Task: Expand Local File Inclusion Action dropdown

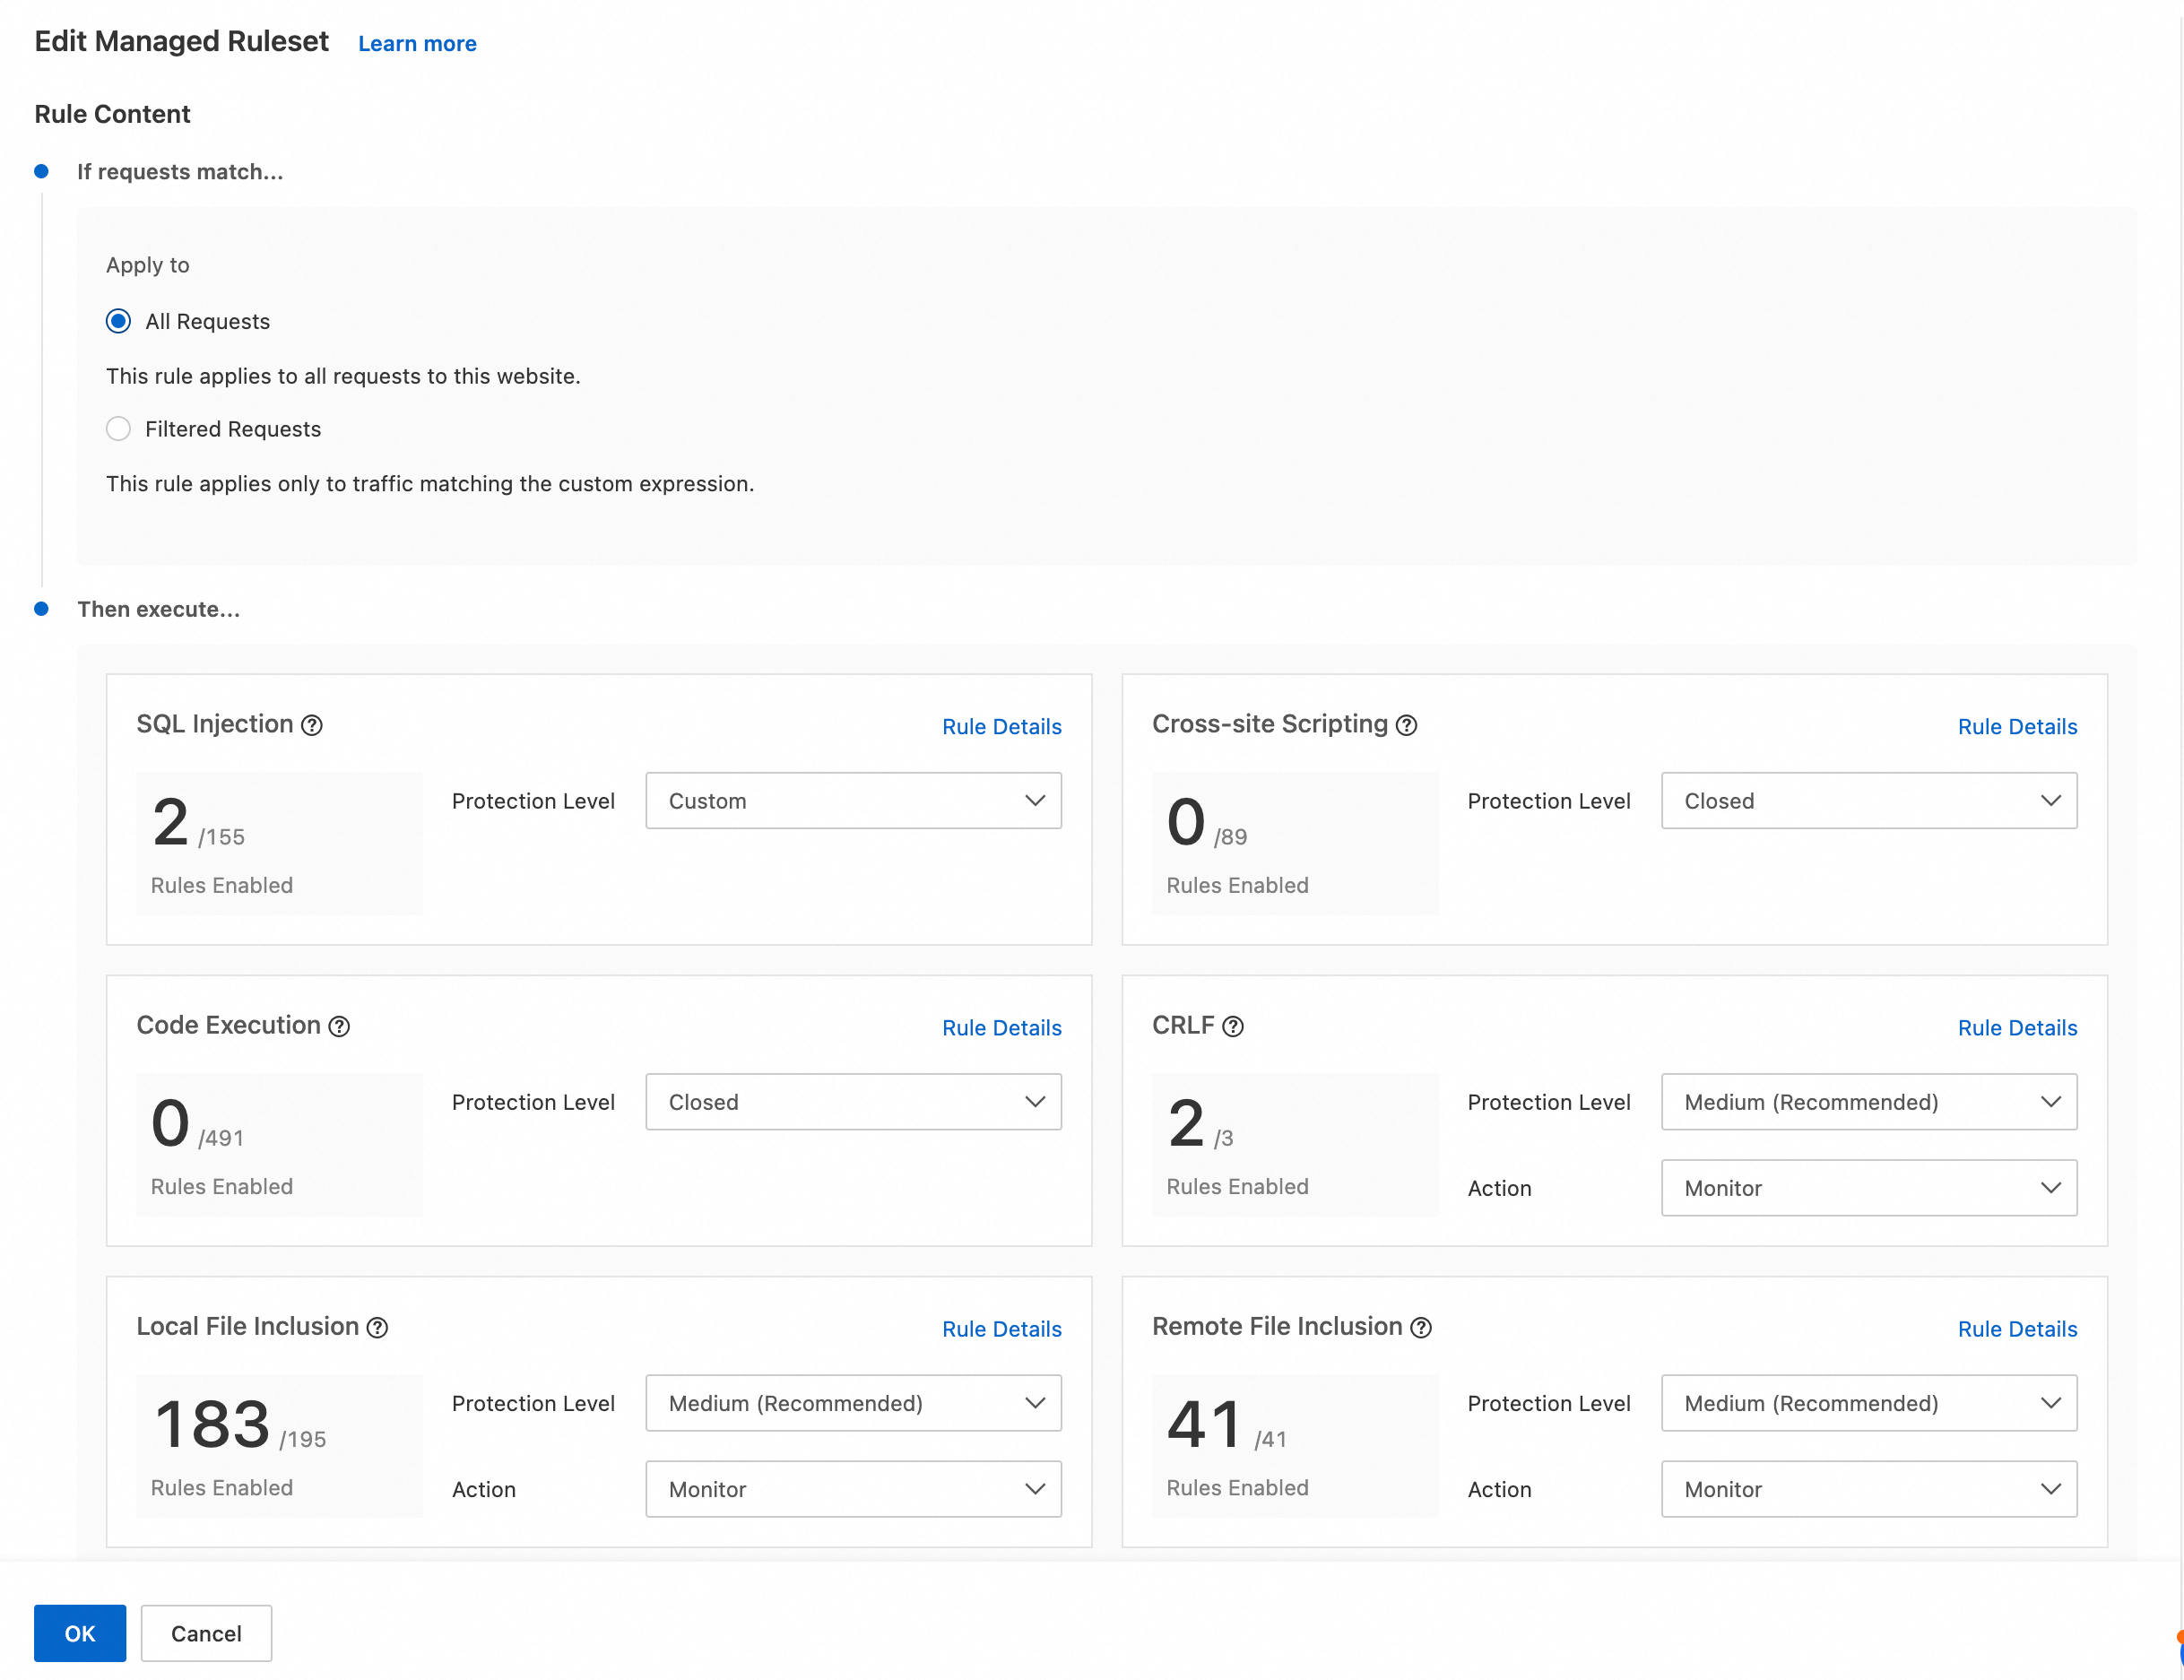Action: point(853,1488)
